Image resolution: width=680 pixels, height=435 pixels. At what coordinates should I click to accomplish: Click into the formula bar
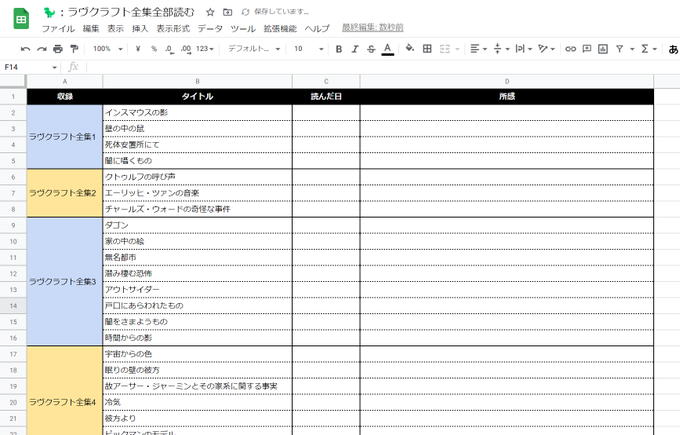(382, 67)
